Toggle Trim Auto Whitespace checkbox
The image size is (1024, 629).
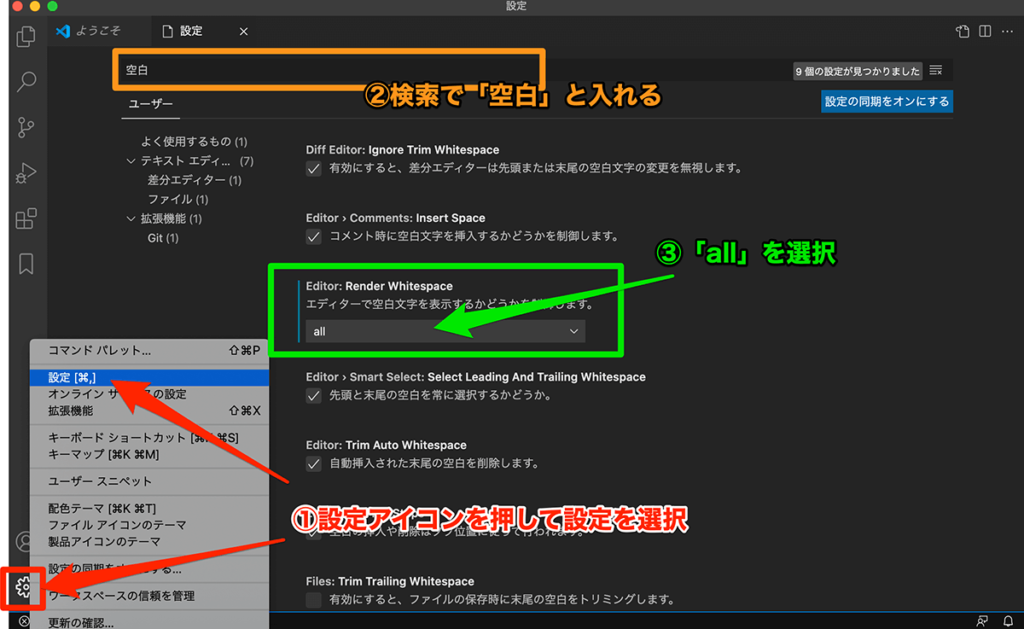[313, 464]
